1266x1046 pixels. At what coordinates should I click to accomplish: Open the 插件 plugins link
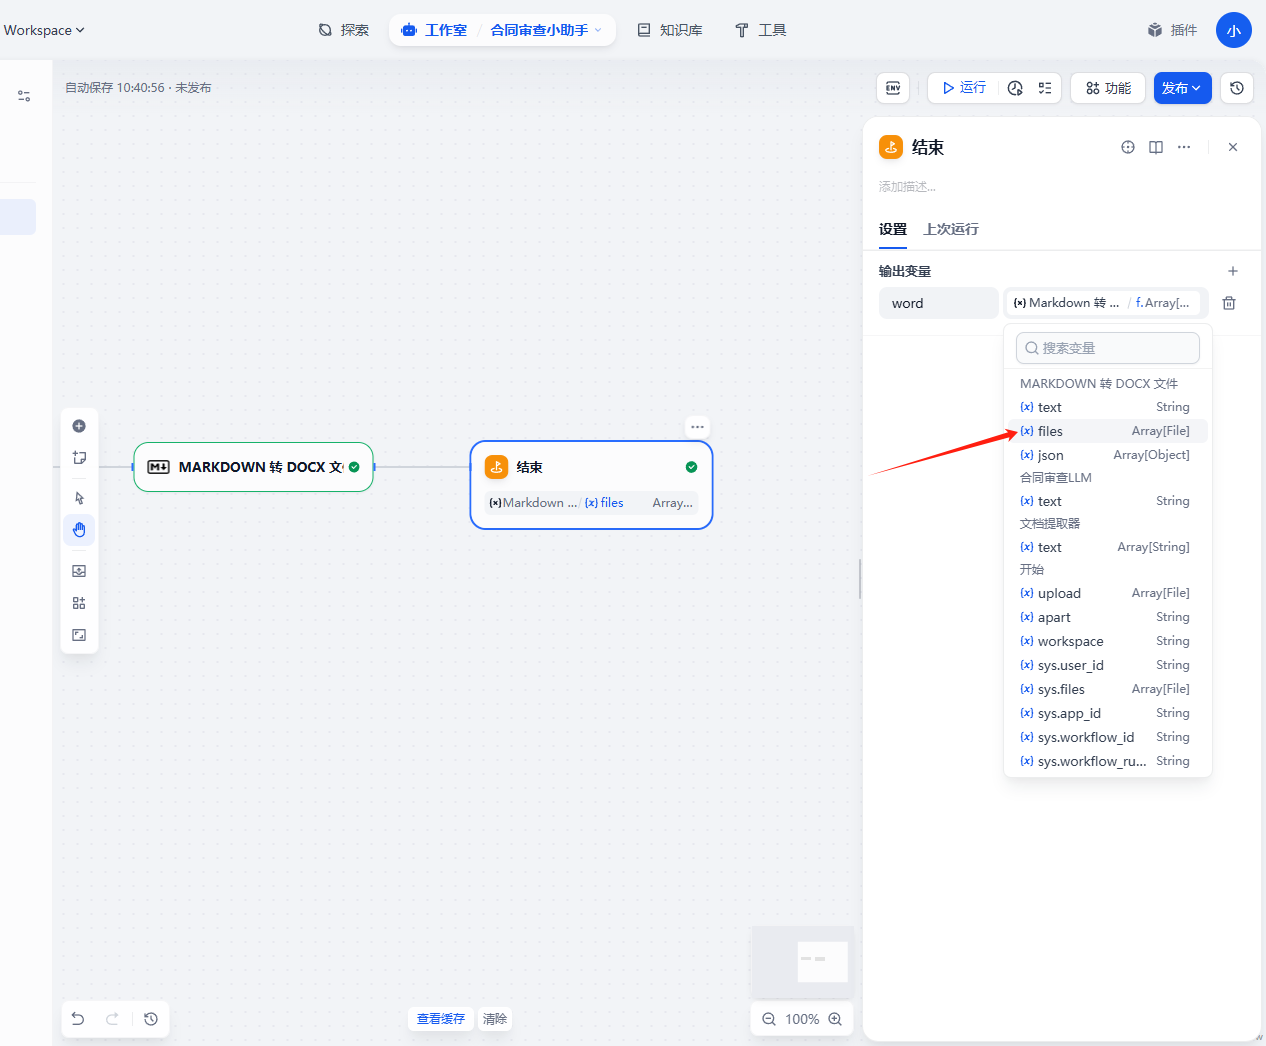[x=1172, y=30]
